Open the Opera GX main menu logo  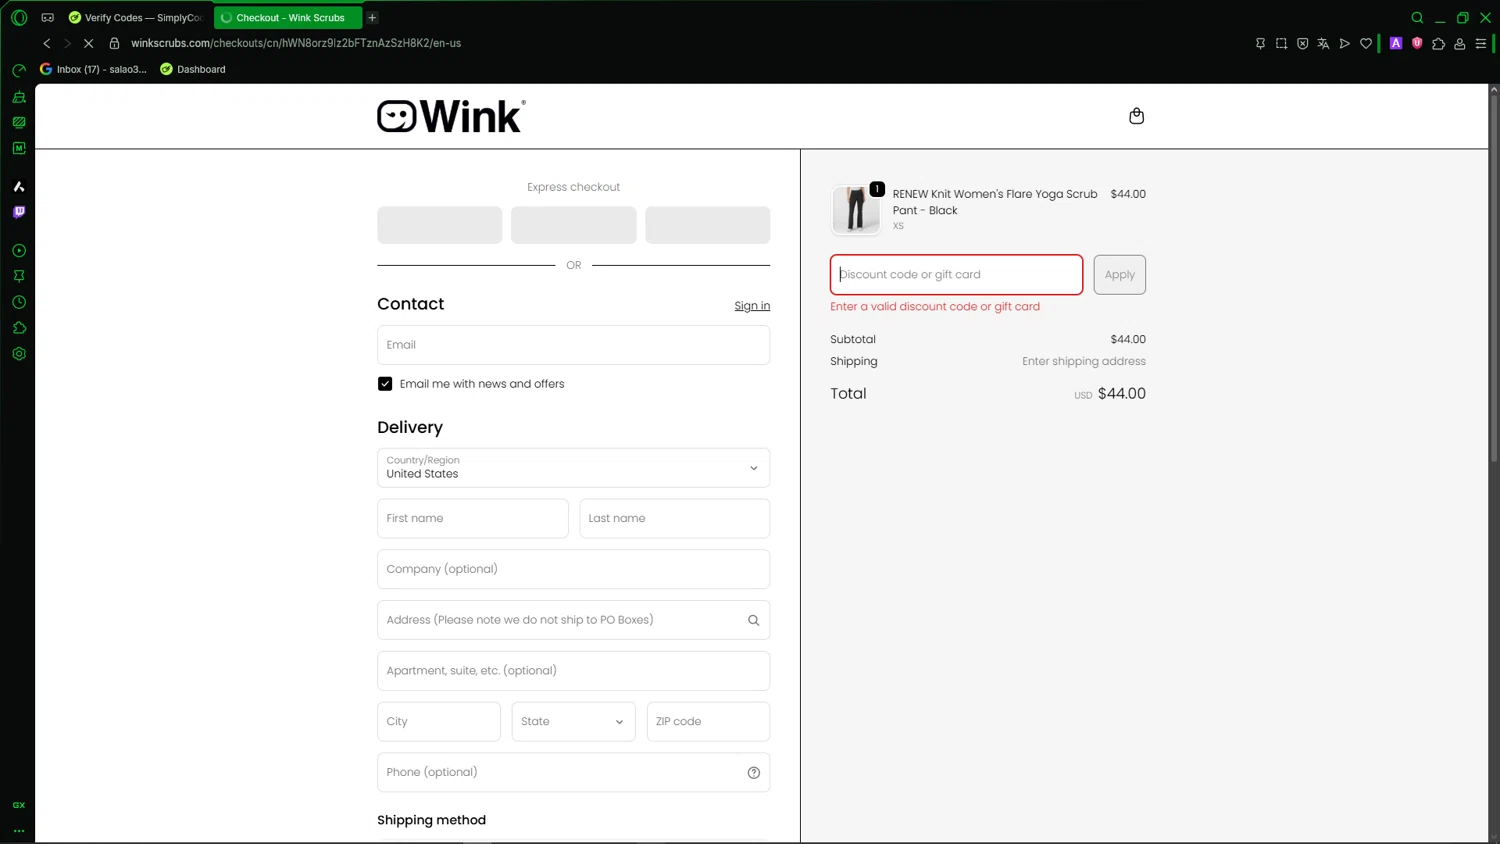pyautogui.click(x=19, y=17)
